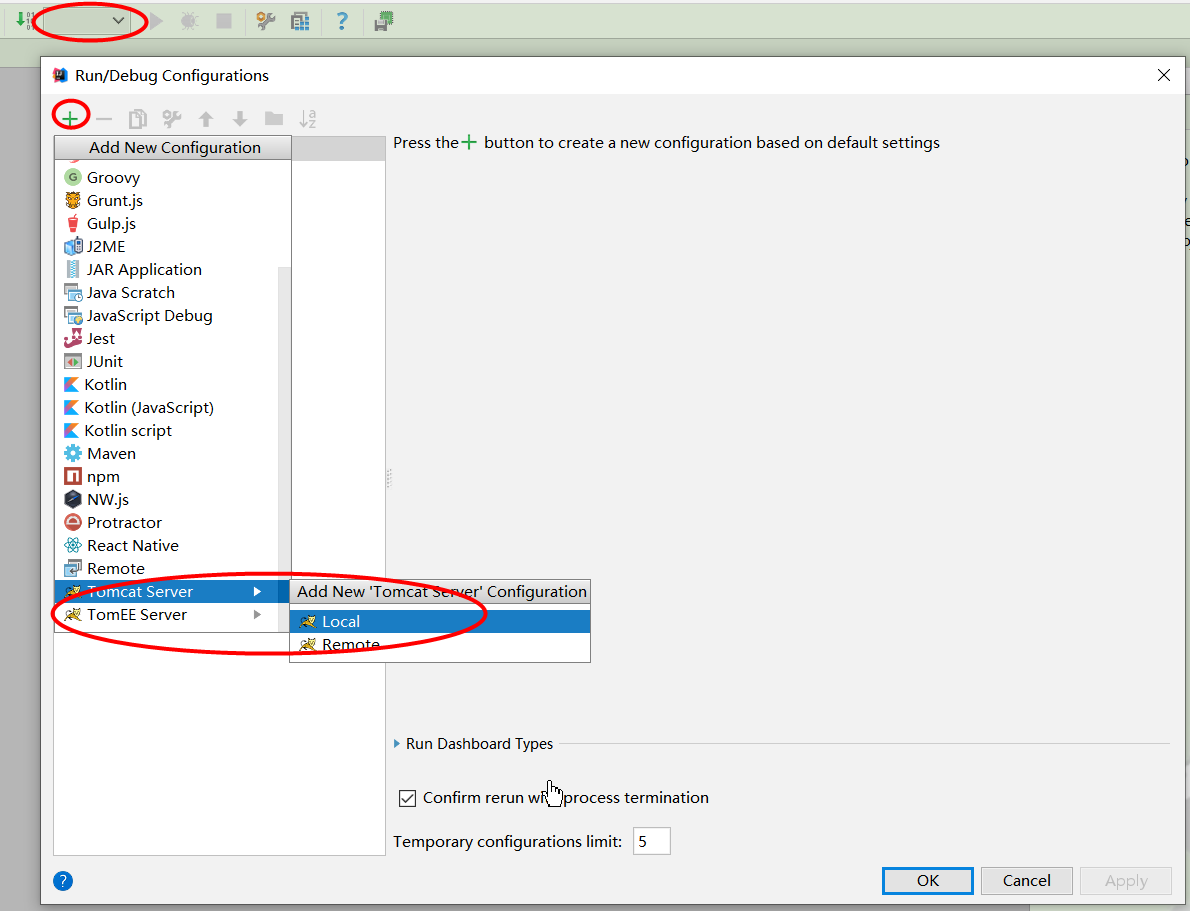Click the question mark Help toolbar icon
Screen dimensions: 1190x911
(x=342, y=21)
